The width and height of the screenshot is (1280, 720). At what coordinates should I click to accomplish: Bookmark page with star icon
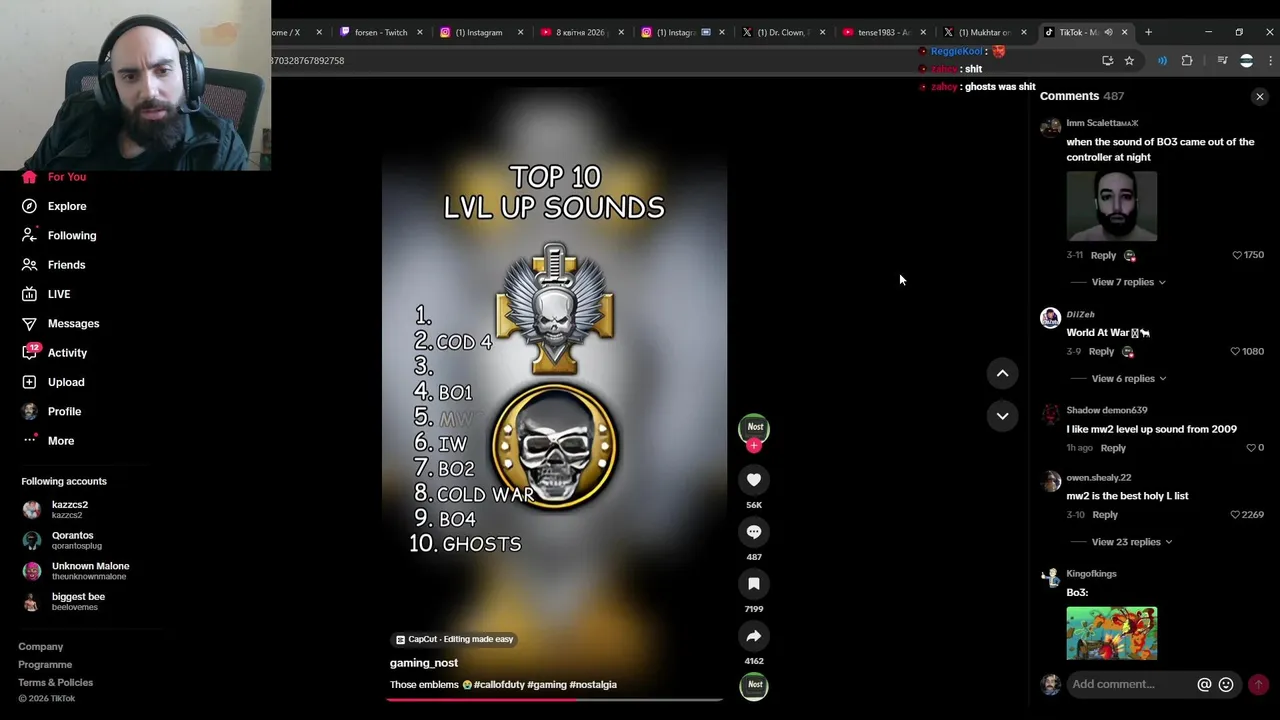pos(1129,61)
